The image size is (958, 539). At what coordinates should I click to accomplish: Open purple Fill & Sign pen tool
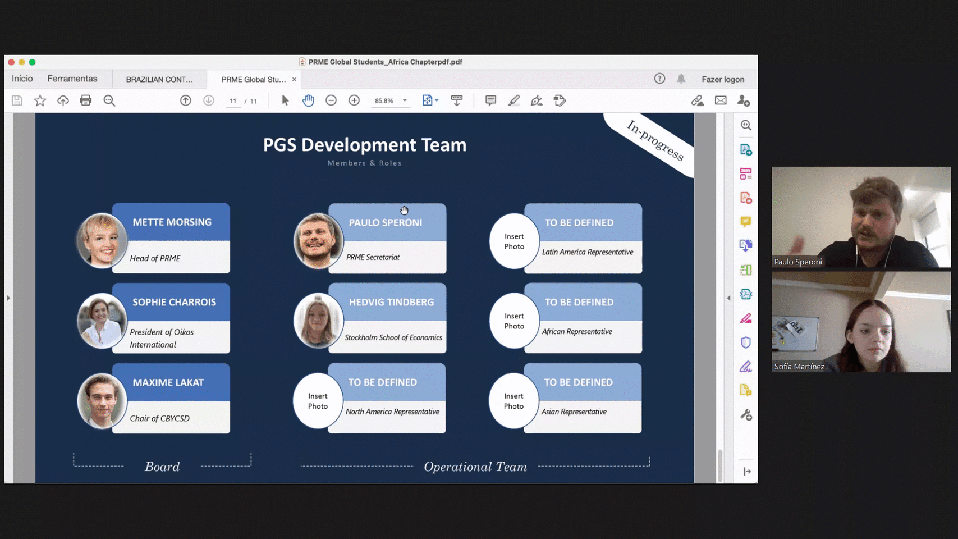(746, 367)
